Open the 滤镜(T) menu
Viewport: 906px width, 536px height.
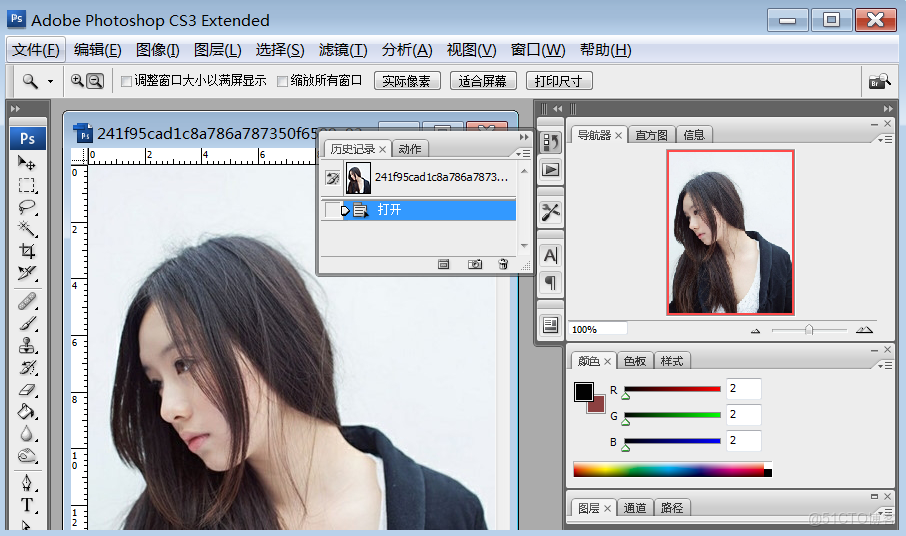(343, 50)
